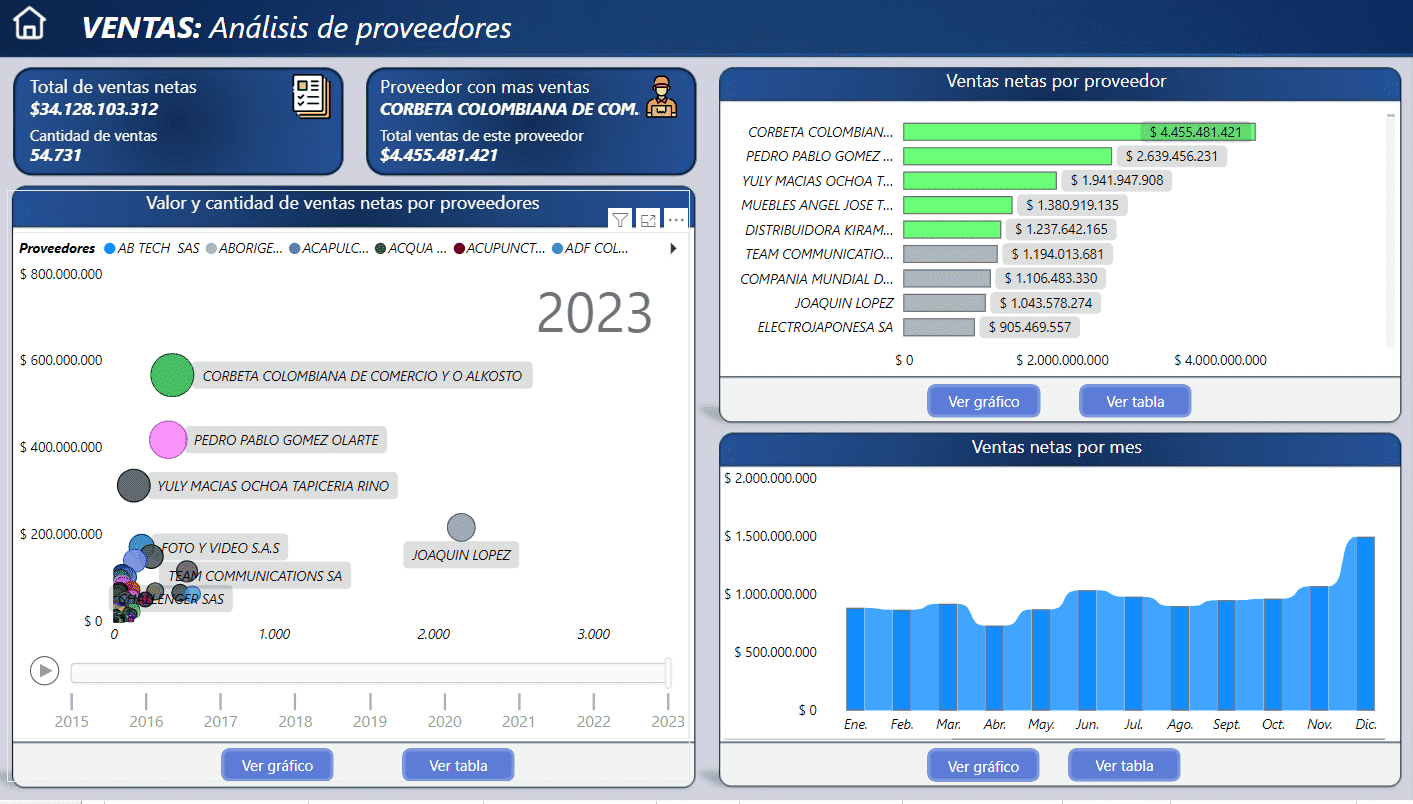Click the 'Ventas netas por mes' title
Viewport: 1413px width, 804px height.
point(1057,447)
